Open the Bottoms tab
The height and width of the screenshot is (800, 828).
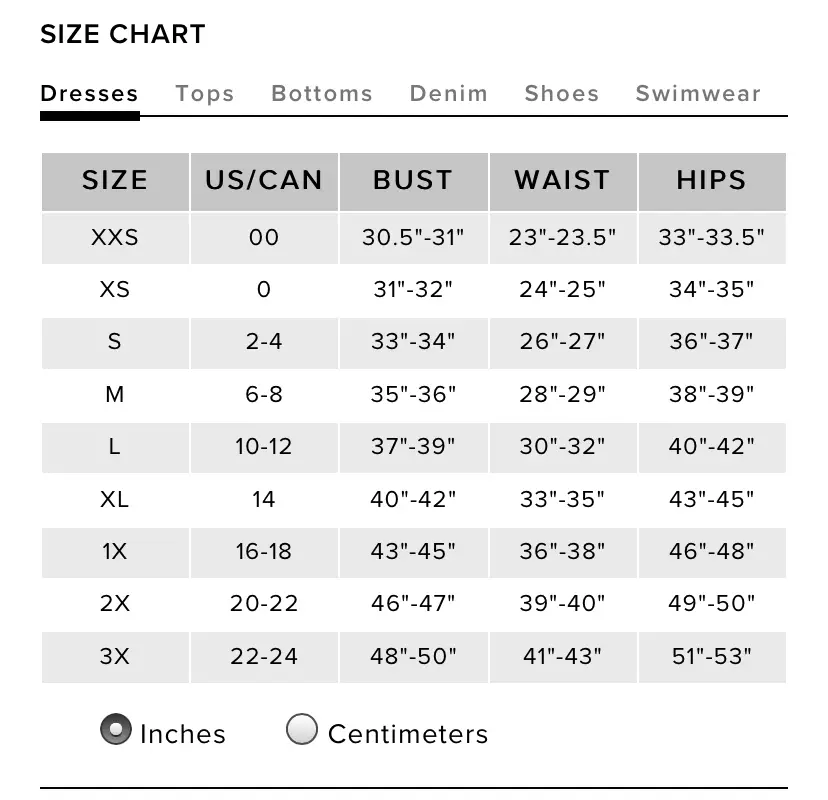coord(322,93)
